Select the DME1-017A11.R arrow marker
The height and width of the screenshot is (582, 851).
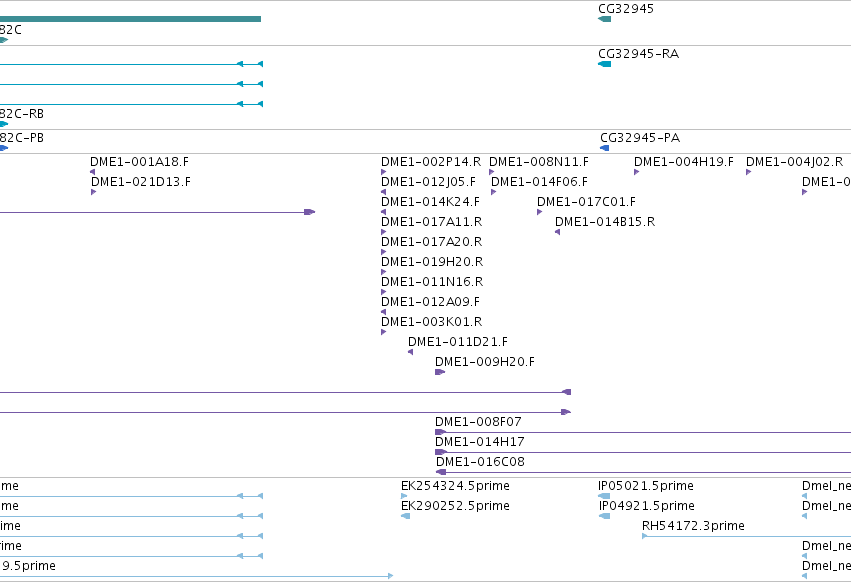click(384, 232)
